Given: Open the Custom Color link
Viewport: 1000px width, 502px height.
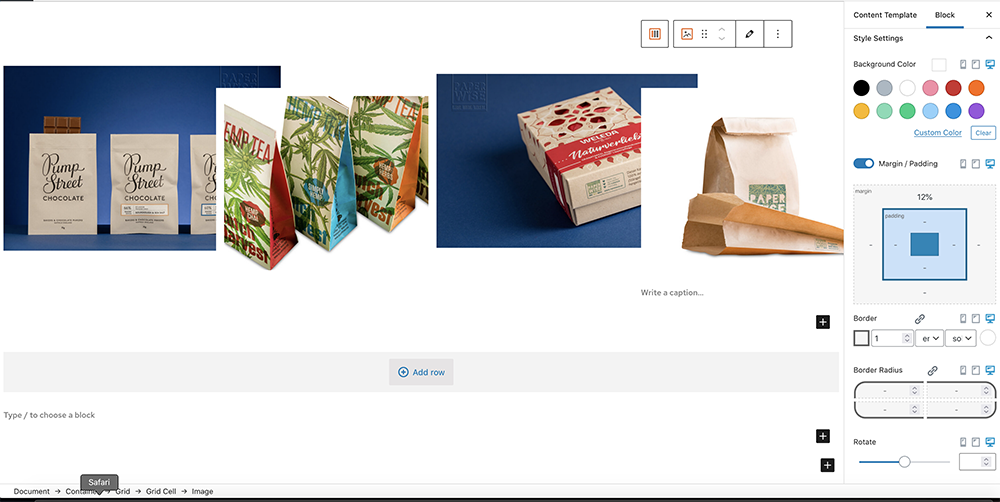Looking at the screenshot, I should pos(938,133).
